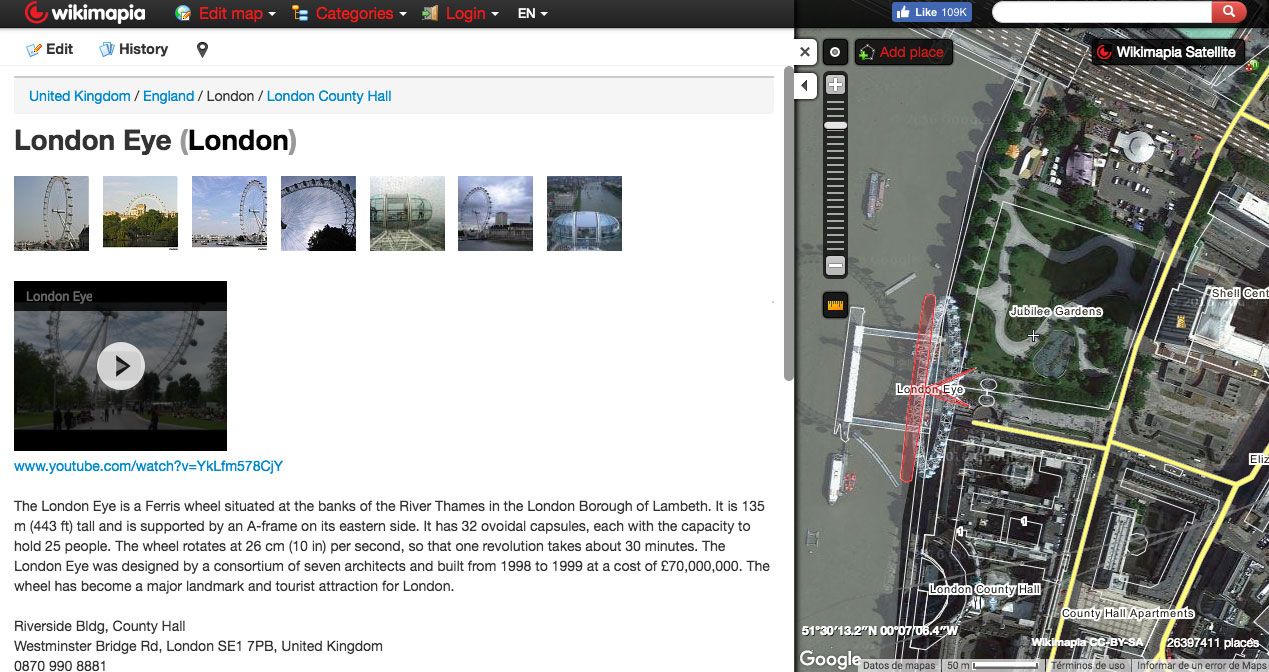Click the red search magnifier button
This screenshot has width=1269, height=672.
click(x=1227, y=12)
